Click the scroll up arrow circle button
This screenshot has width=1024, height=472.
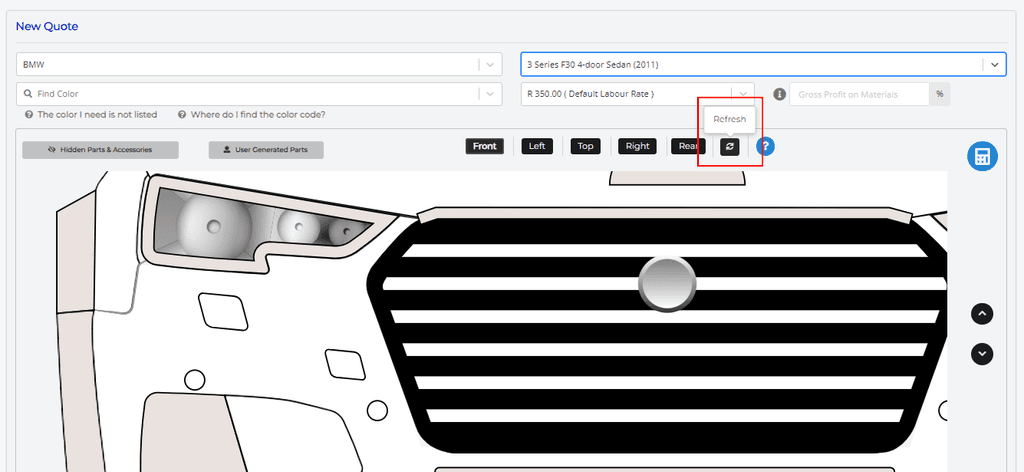pyautogui.click(x=982, y=314)
